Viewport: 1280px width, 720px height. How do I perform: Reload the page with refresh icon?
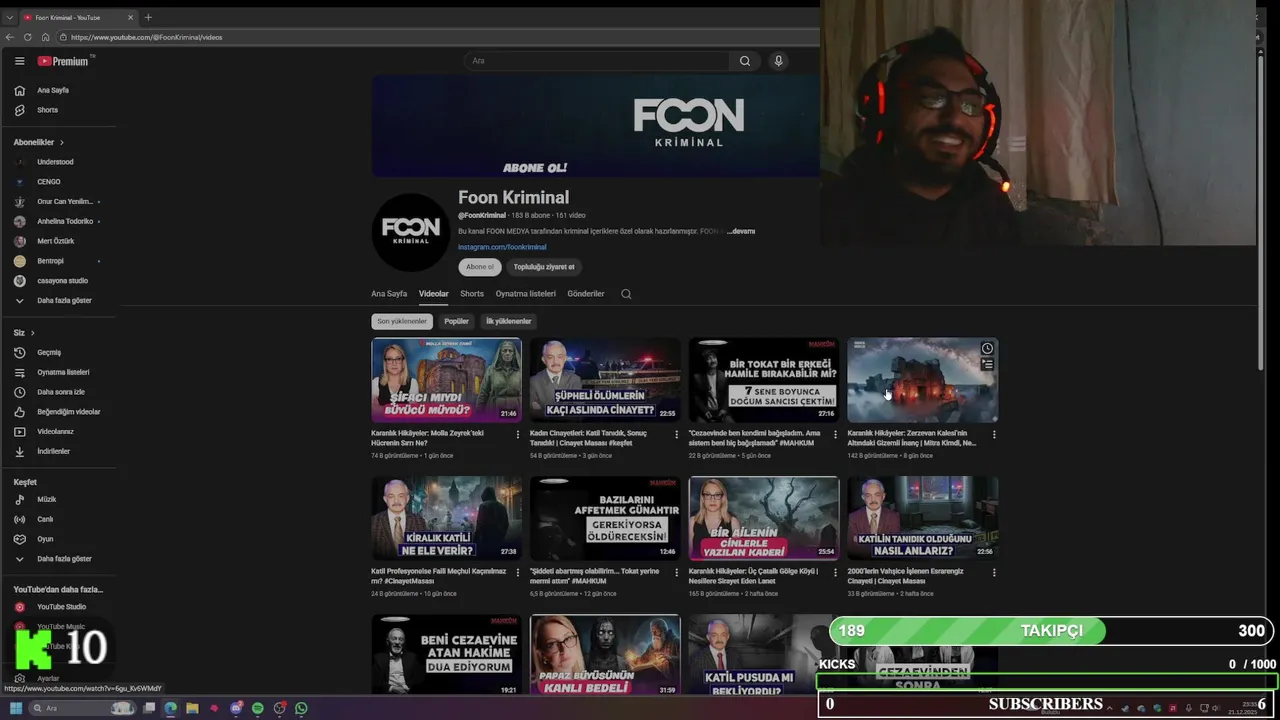click(x=27, y=37)
